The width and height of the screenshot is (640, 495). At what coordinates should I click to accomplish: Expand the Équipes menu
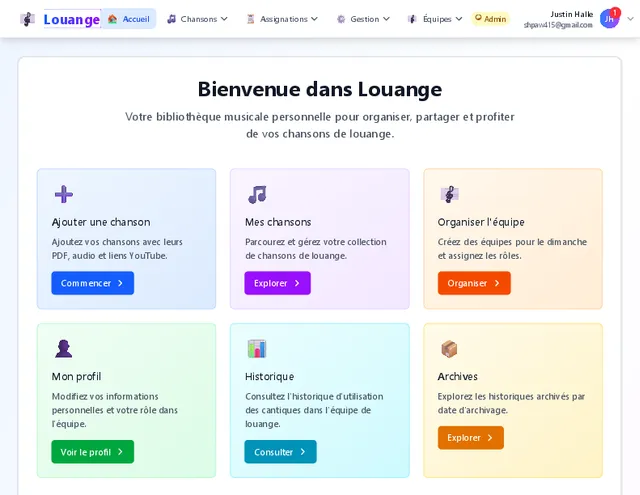tap(435, 19)
